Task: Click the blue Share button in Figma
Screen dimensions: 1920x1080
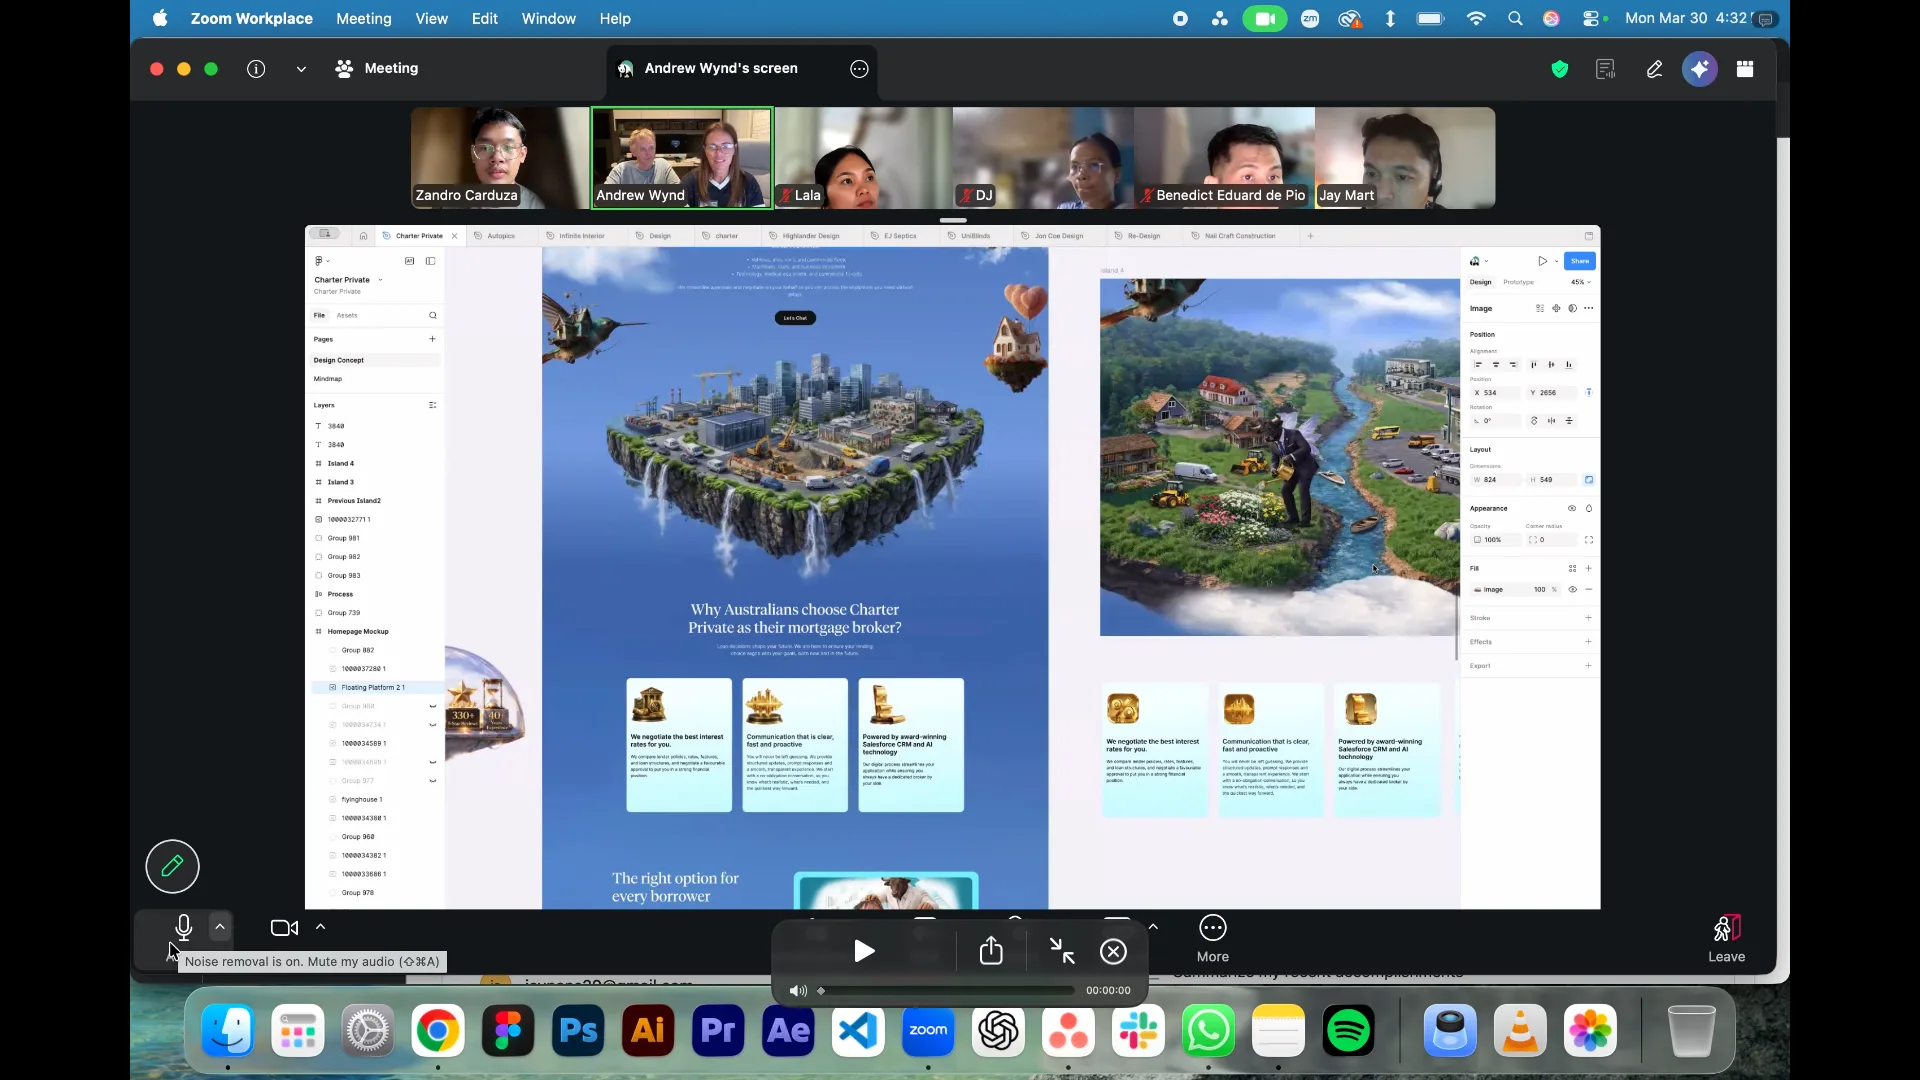Action: 1580,261
